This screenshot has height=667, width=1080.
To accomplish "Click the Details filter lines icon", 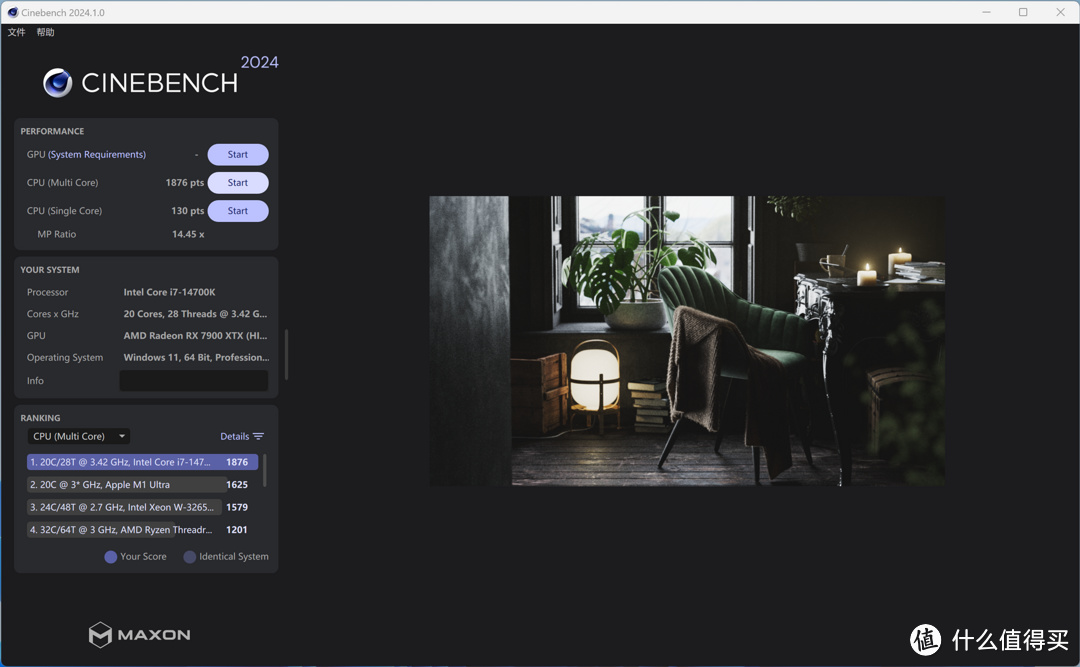I will pos(259,436).
